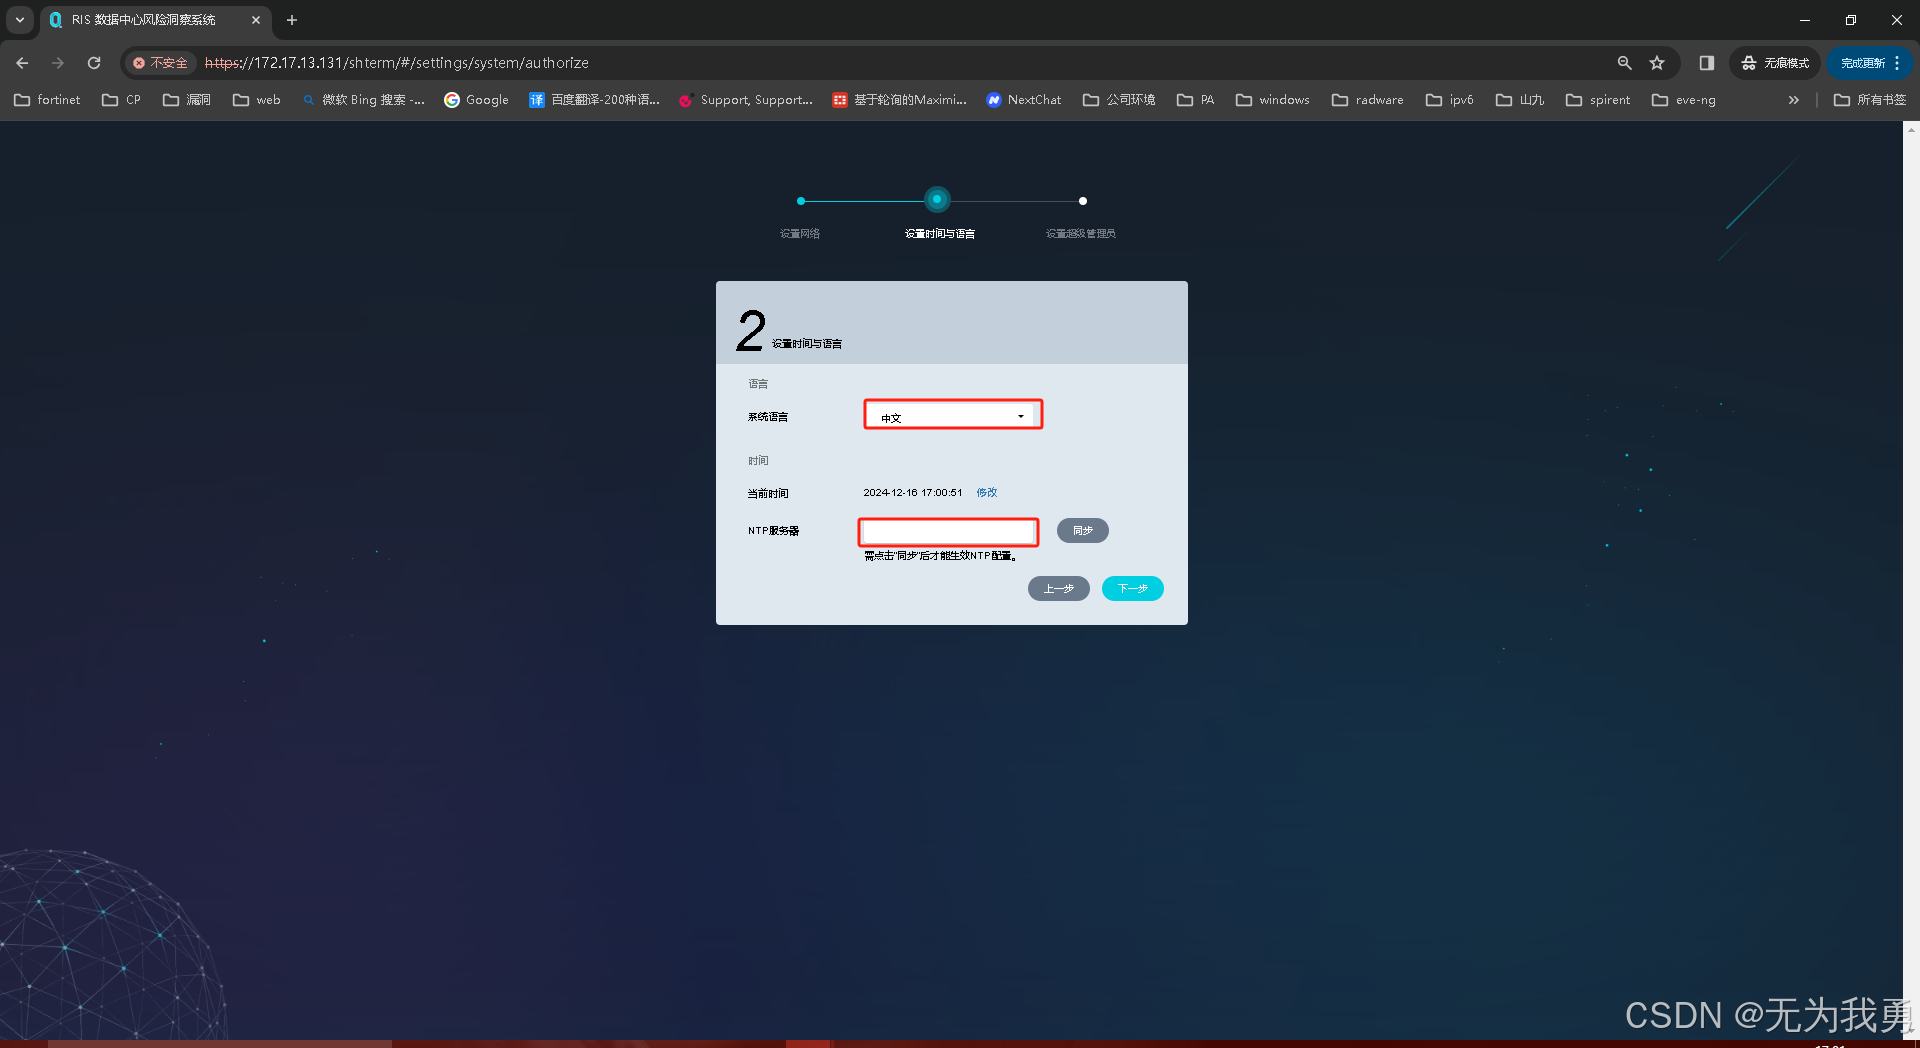Click the page vertical scrollbar
Viewport: 1920px width, 1048px height.
(x=1911, y=580)
